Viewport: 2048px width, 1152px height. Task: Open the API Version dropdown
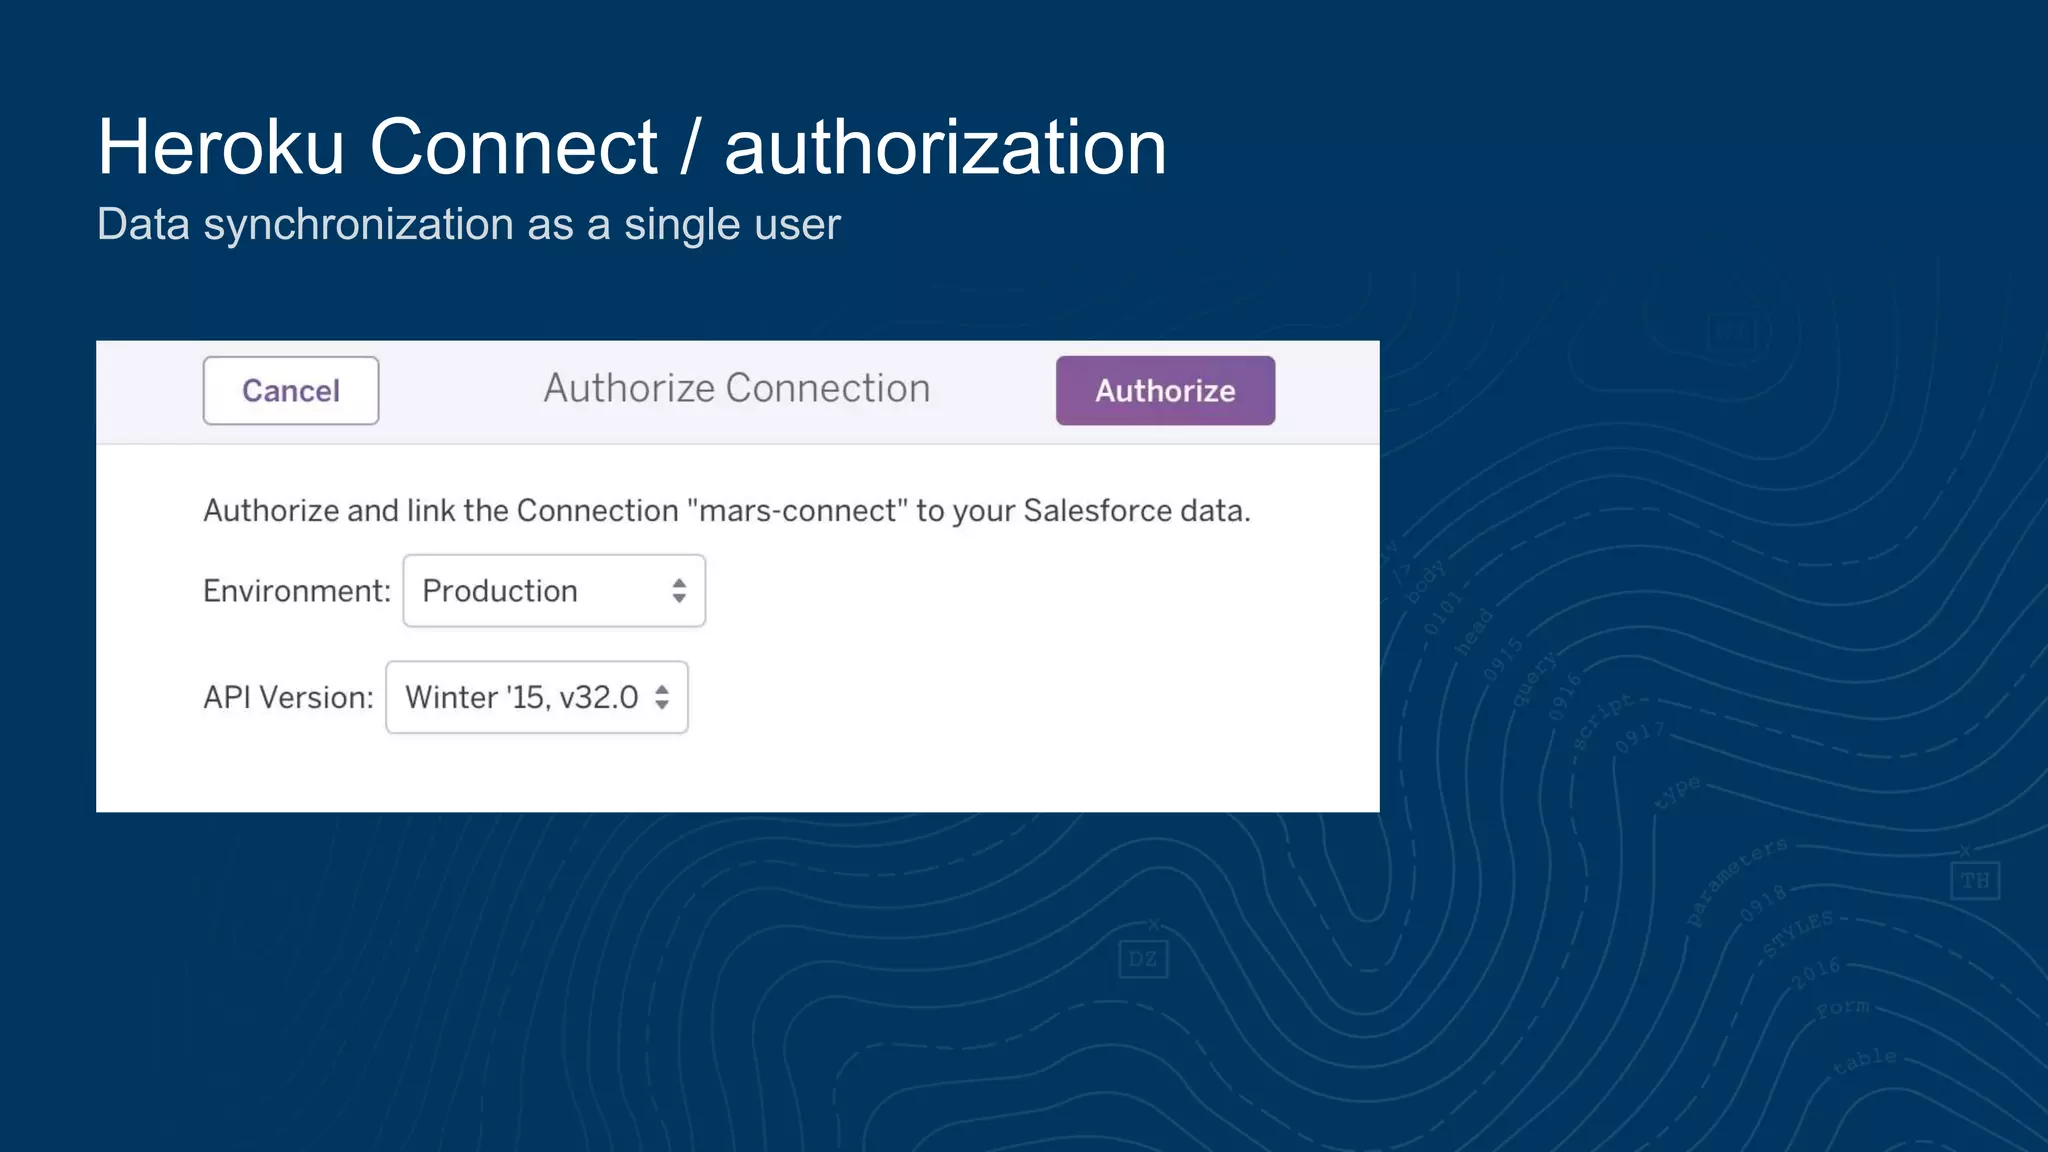click(x=537, y=697)
